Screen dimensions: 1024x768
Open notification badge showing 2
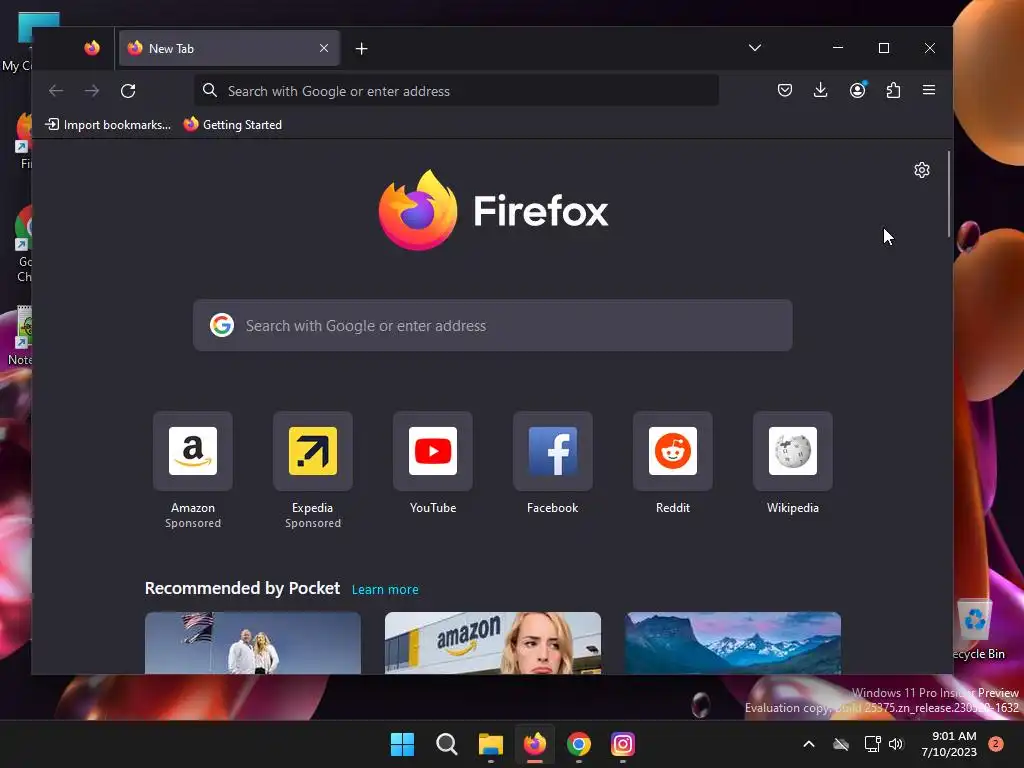point(996,744)
